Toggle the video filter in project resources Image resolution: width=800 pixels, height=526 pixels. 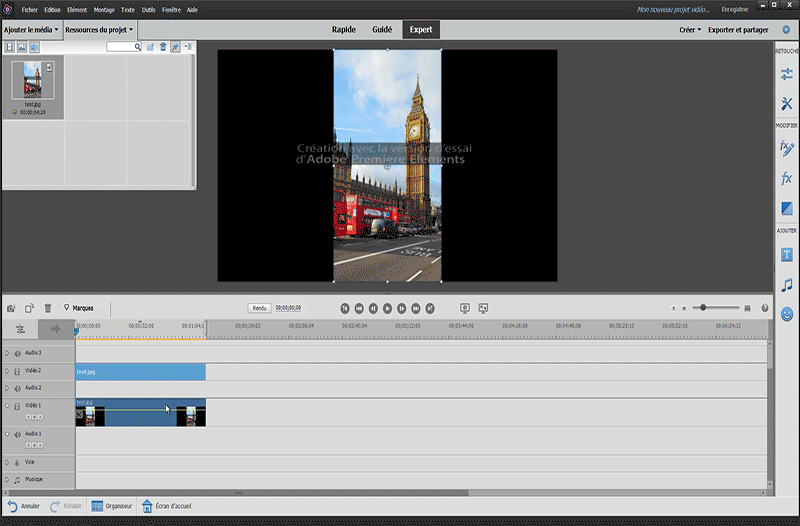coord(10,47)
